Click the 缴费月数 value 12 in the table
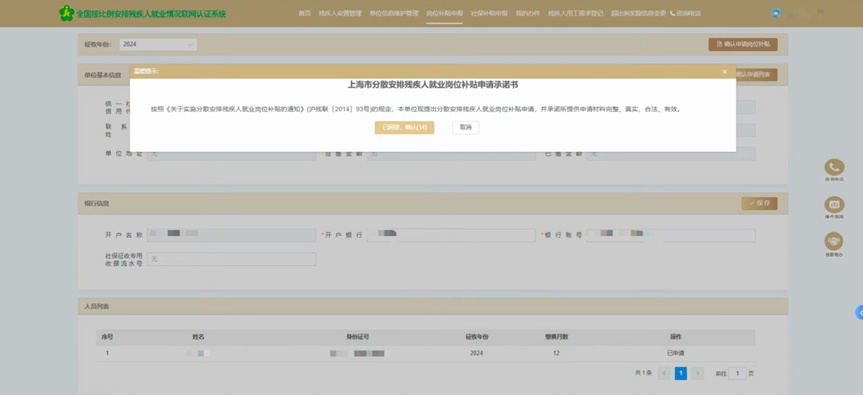The width and height of the screenshot is (863, 395). (x=556, y=353)
